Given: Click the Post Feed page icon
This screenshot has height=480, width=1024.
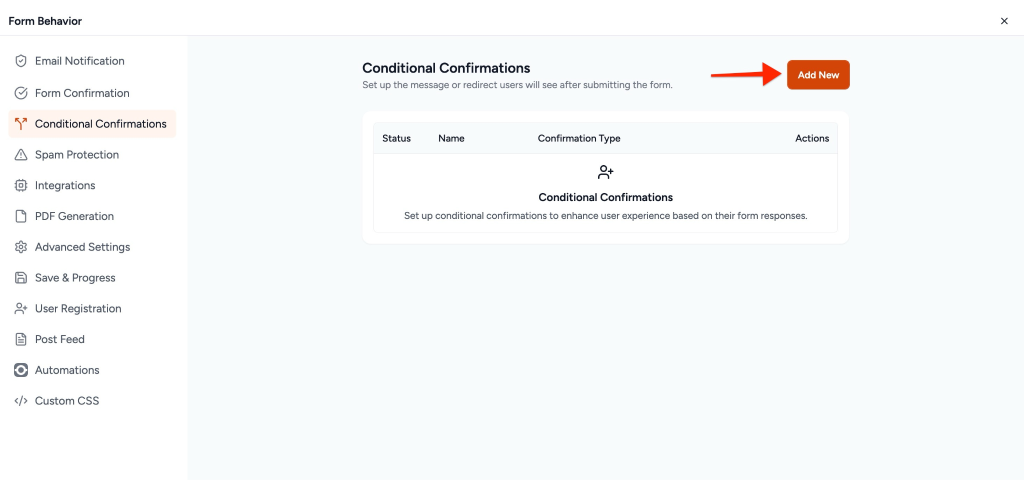Looking at the screenshot, I should click(x=21, y=340).
